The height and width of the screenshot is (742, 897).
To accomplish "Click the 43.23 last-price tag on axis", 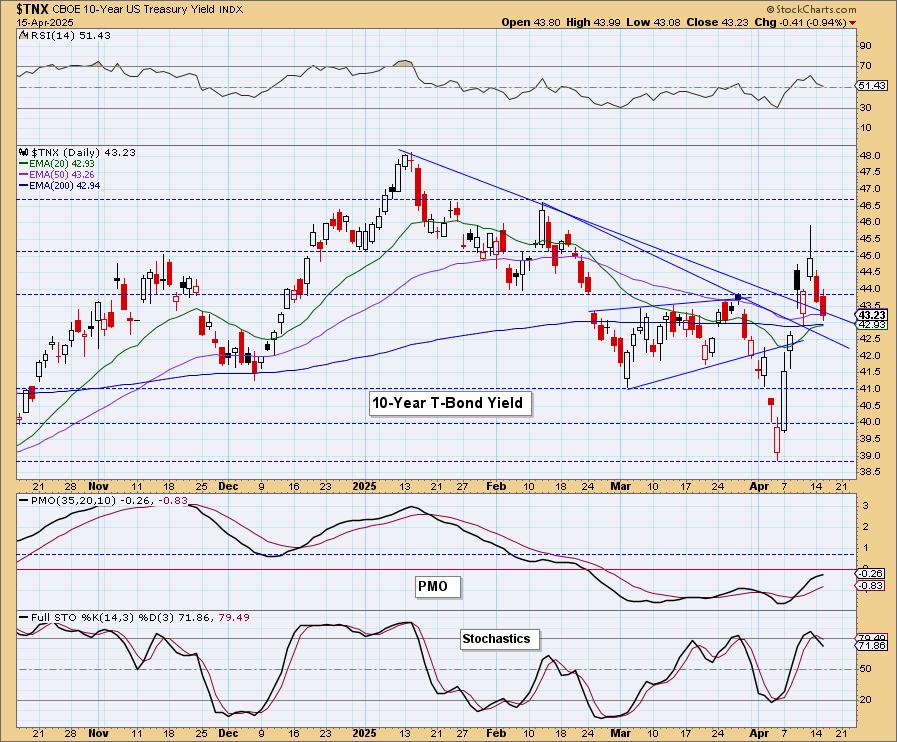I will tap(872, 315).
